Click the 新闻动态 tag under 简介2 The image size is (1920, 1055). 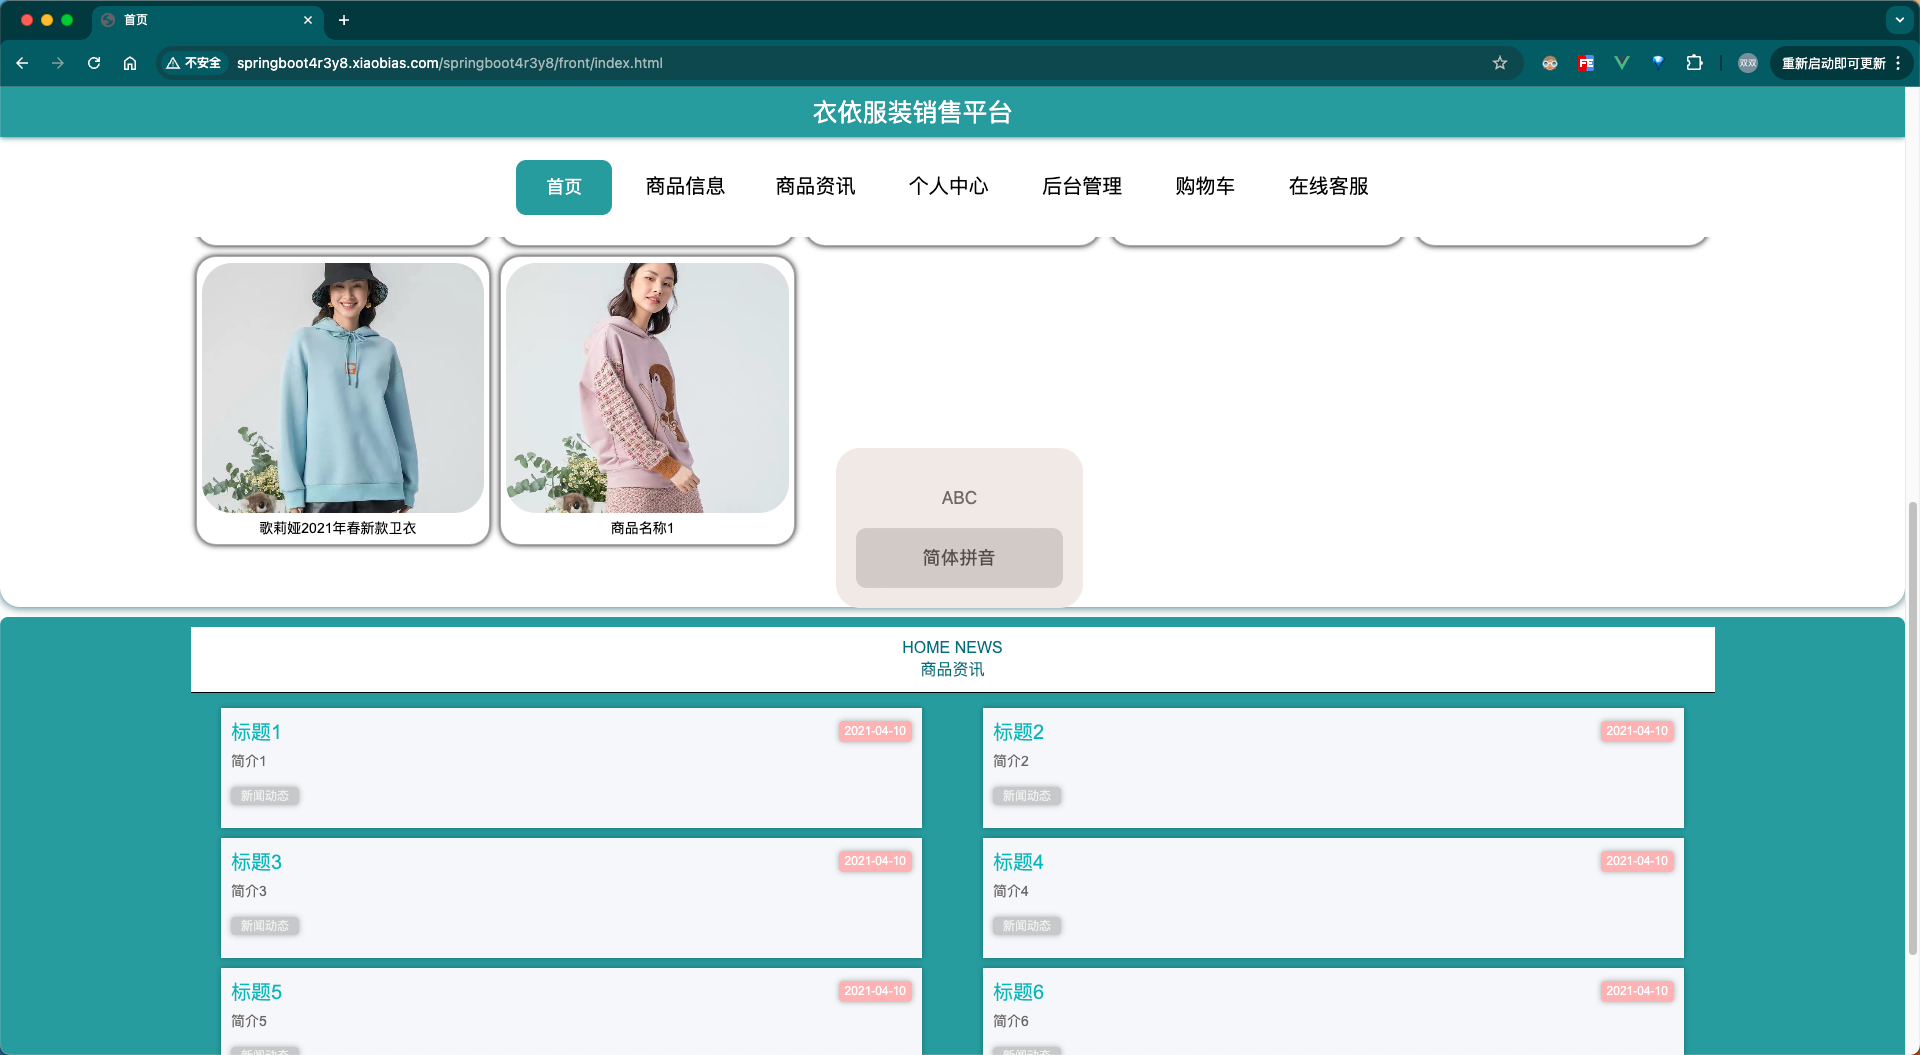click(1027, 796)
